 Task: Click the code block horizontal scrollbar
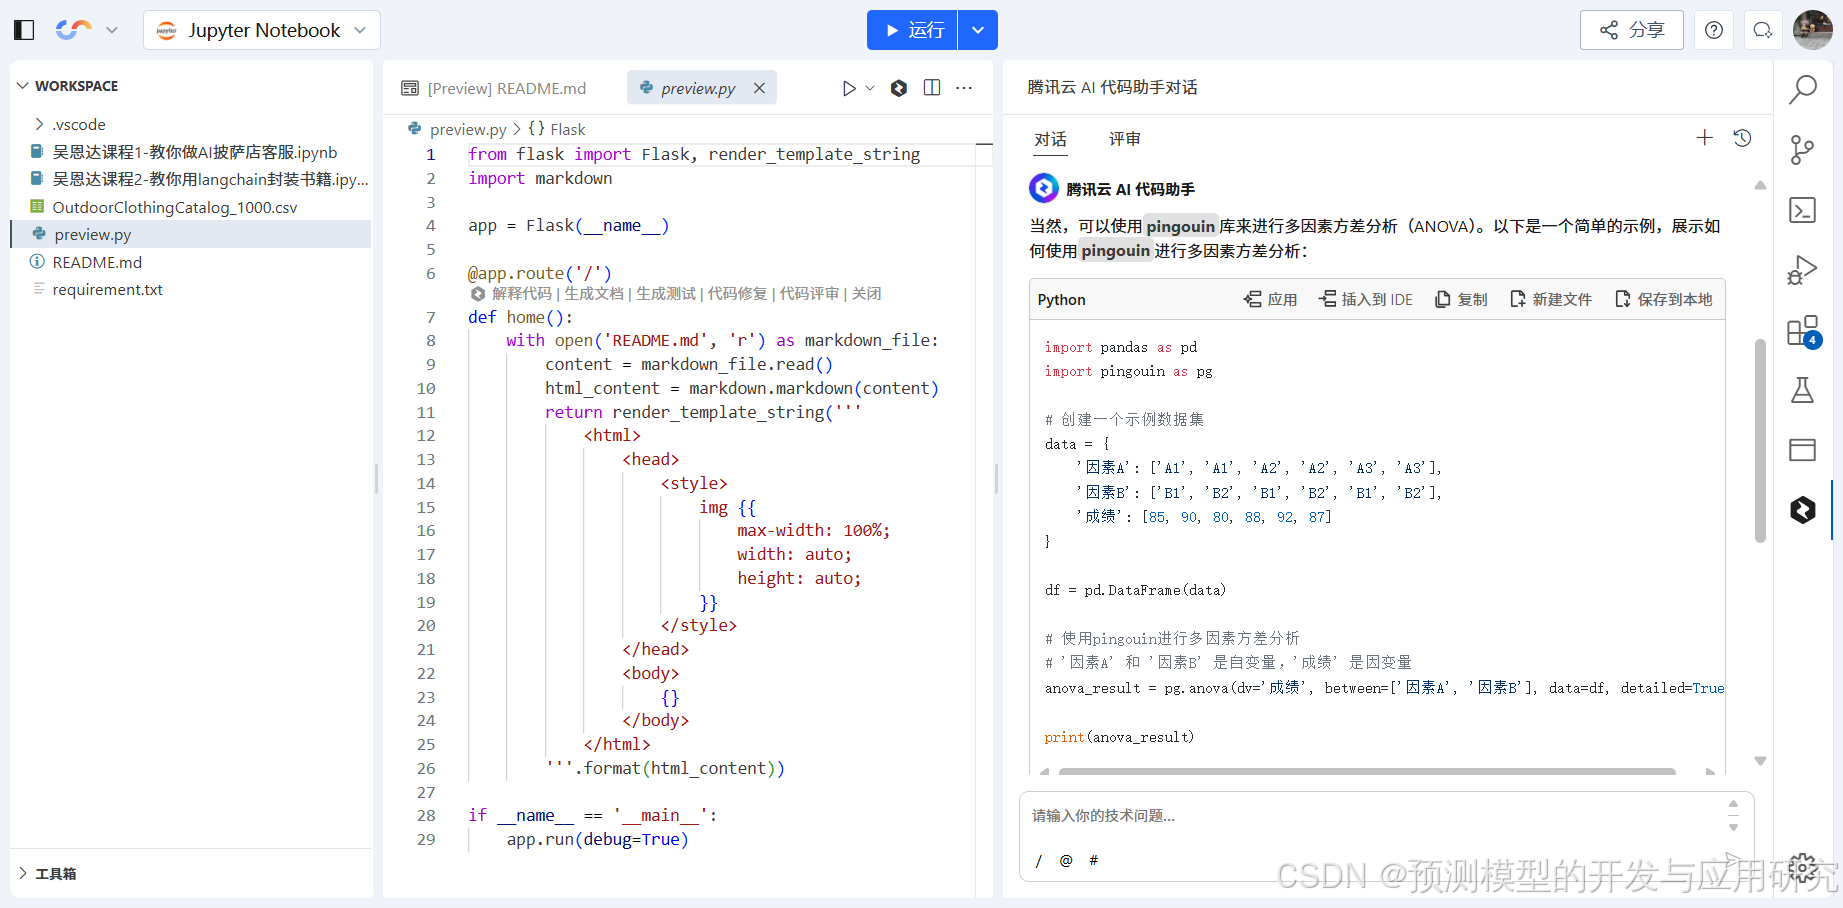point(1367,771)
